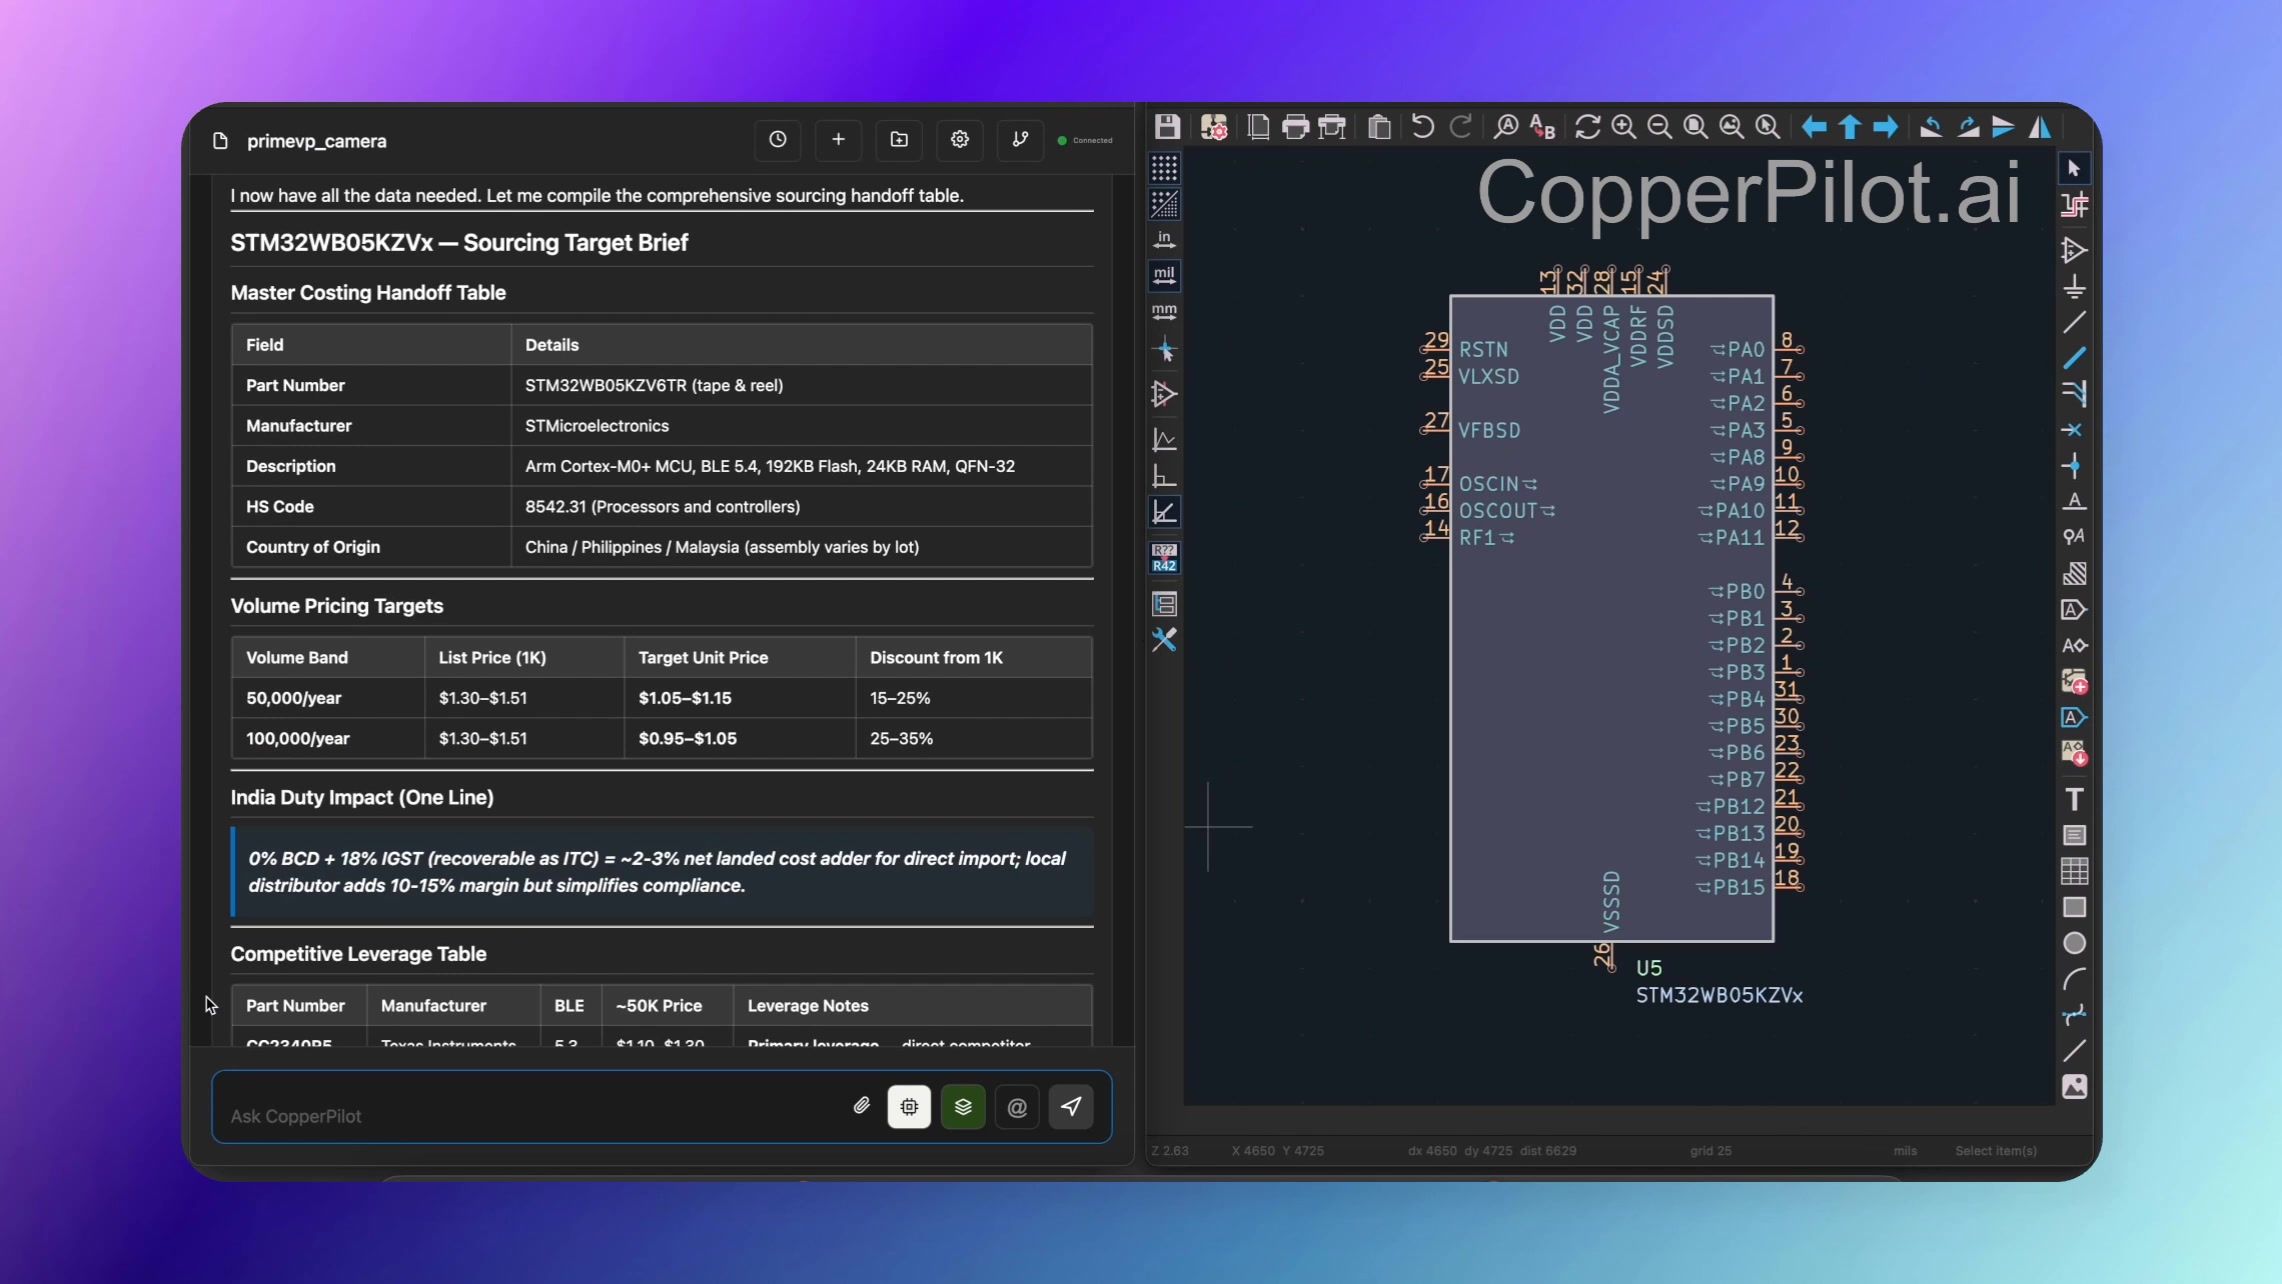Switch units to mils

tap(1164, 275)
